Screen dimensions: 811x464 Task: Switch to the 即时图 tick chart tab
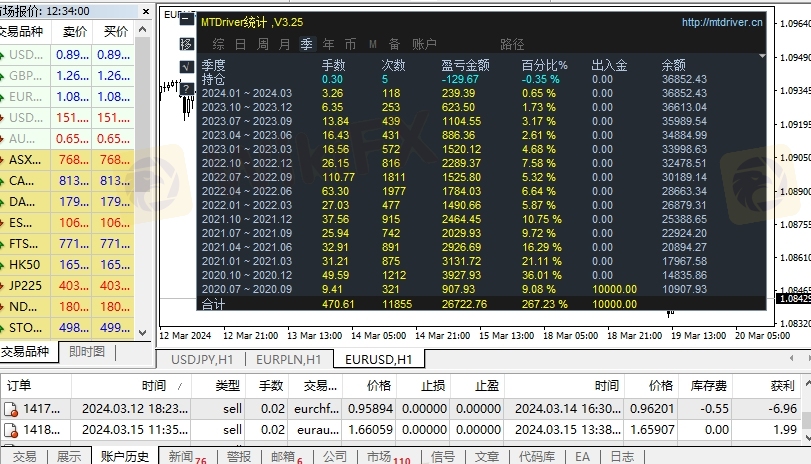87,352
